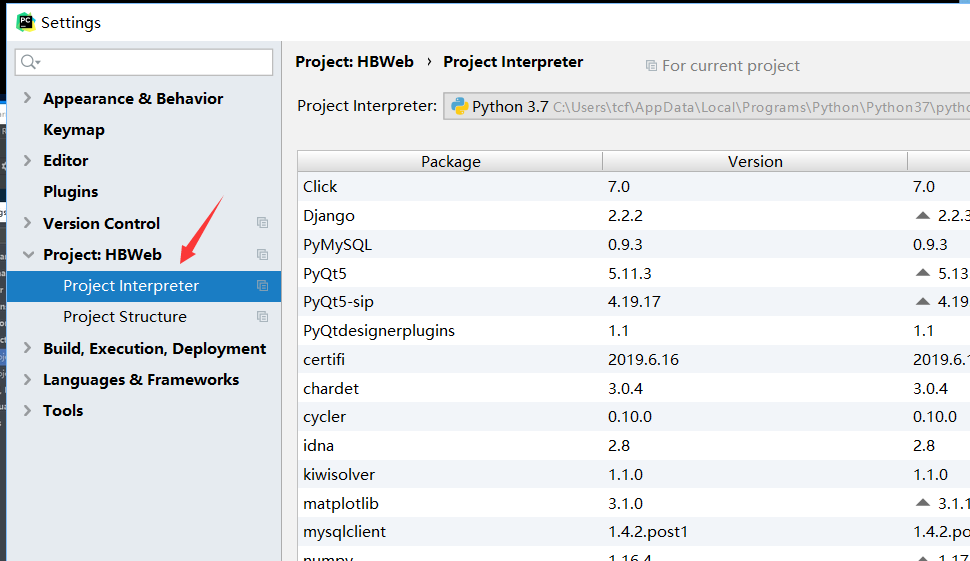970x561 pixels.
Task: Open the Project Interpreter dropdown
Action: (x=706, y=106)
